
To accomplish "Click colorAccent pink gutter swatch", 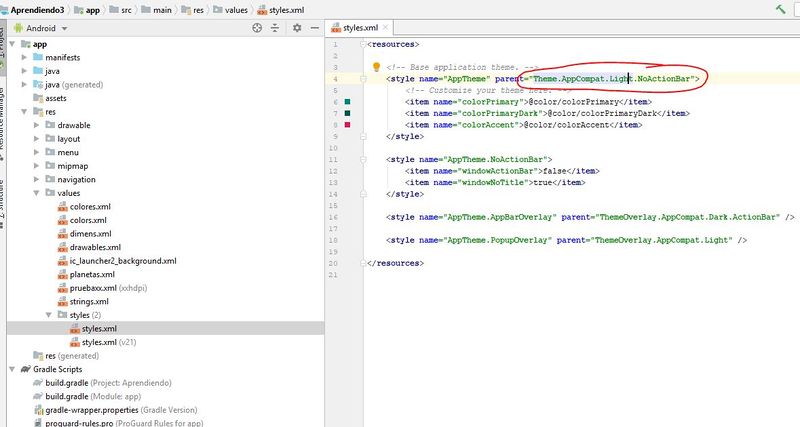I will [x=347, y=124].
